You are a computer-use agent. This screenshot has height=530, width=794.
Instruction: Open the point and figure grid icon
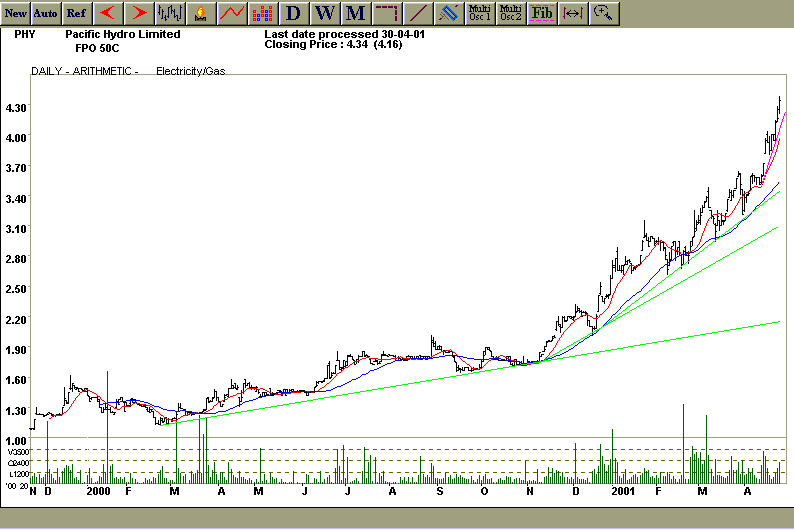coord(262,13)
